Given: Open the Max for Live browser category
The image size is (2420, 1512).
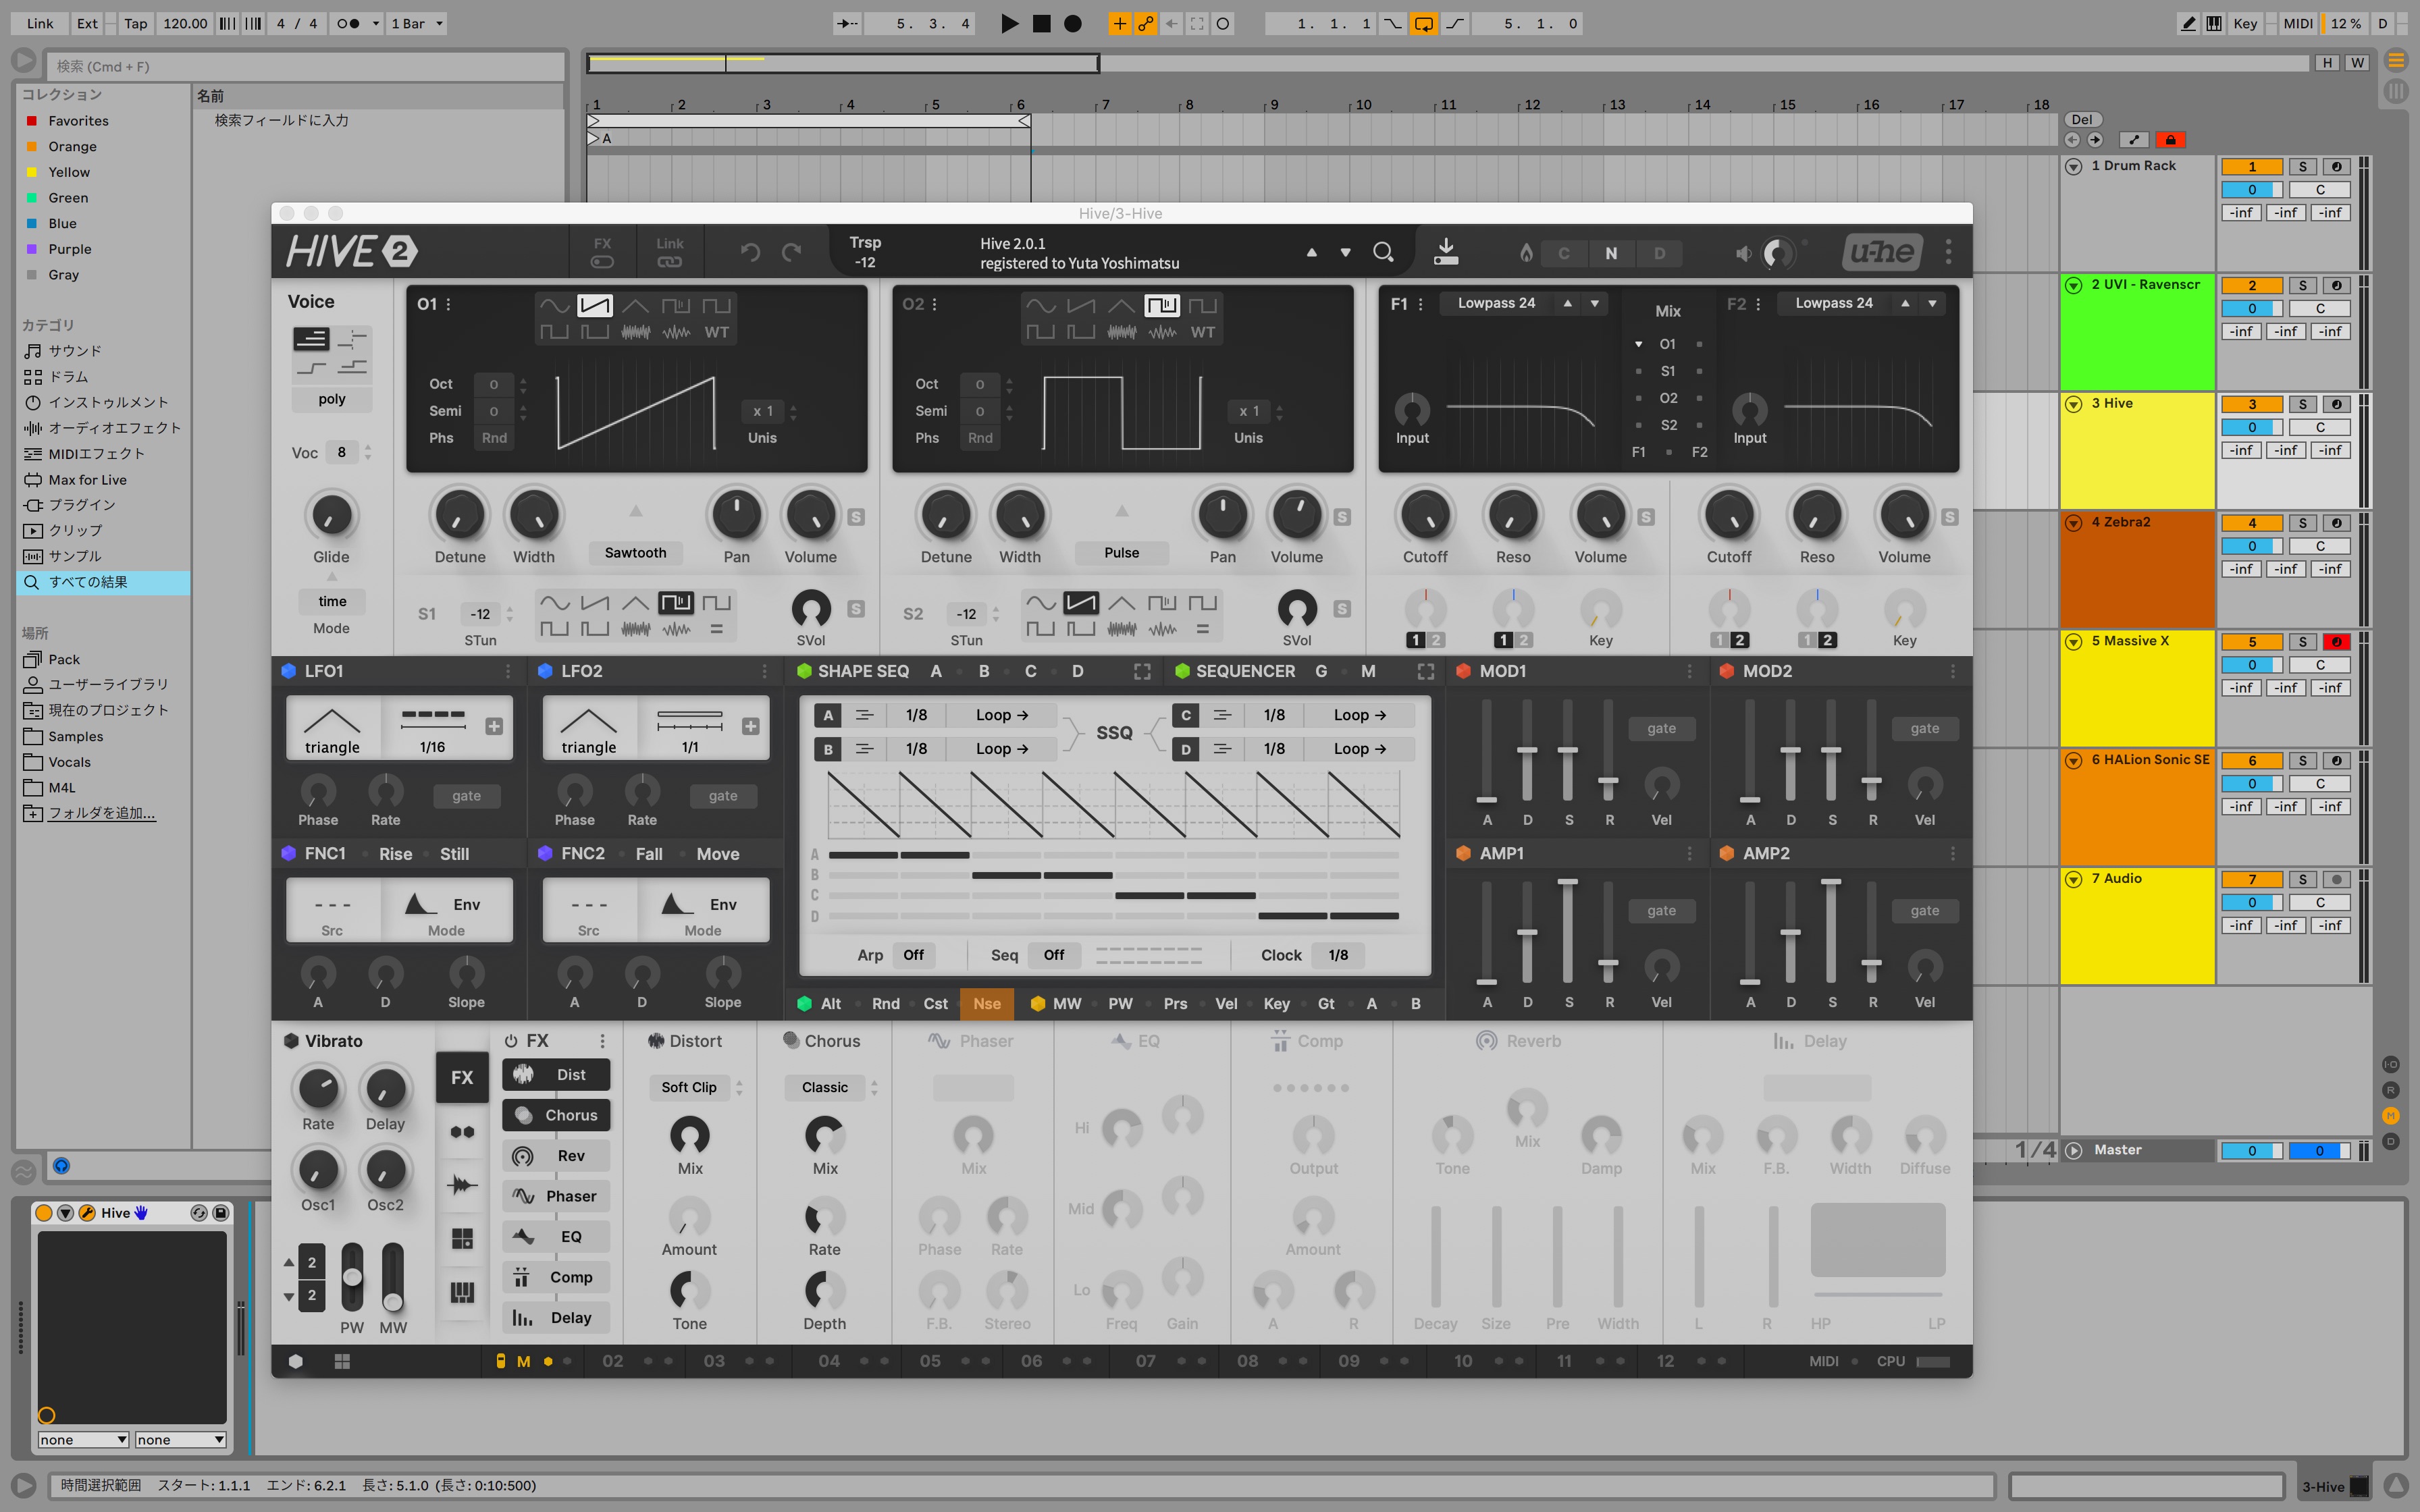Looking at the screenshot, I should (87, 479).
